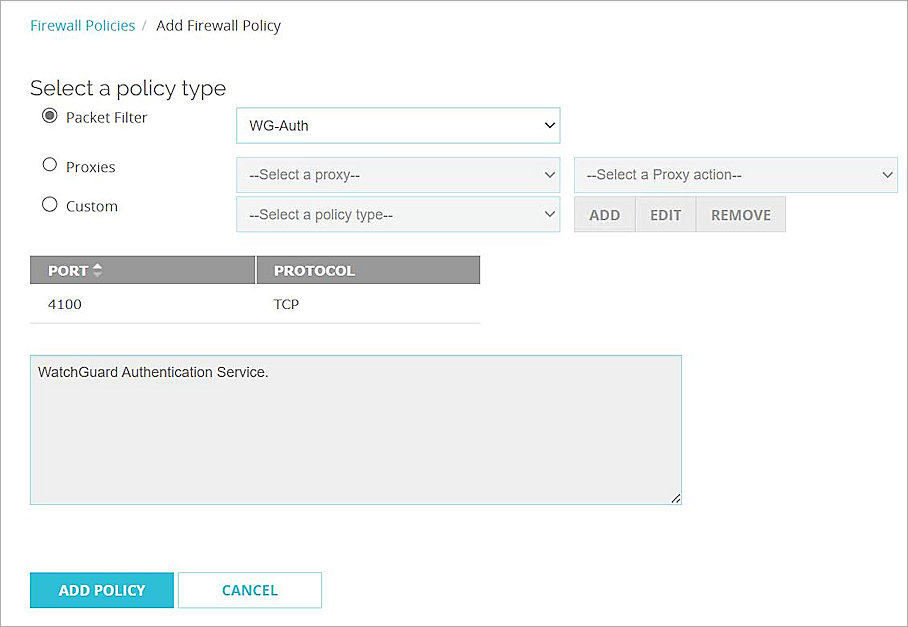Cancel adding the firewall policy

click(249, 590)
